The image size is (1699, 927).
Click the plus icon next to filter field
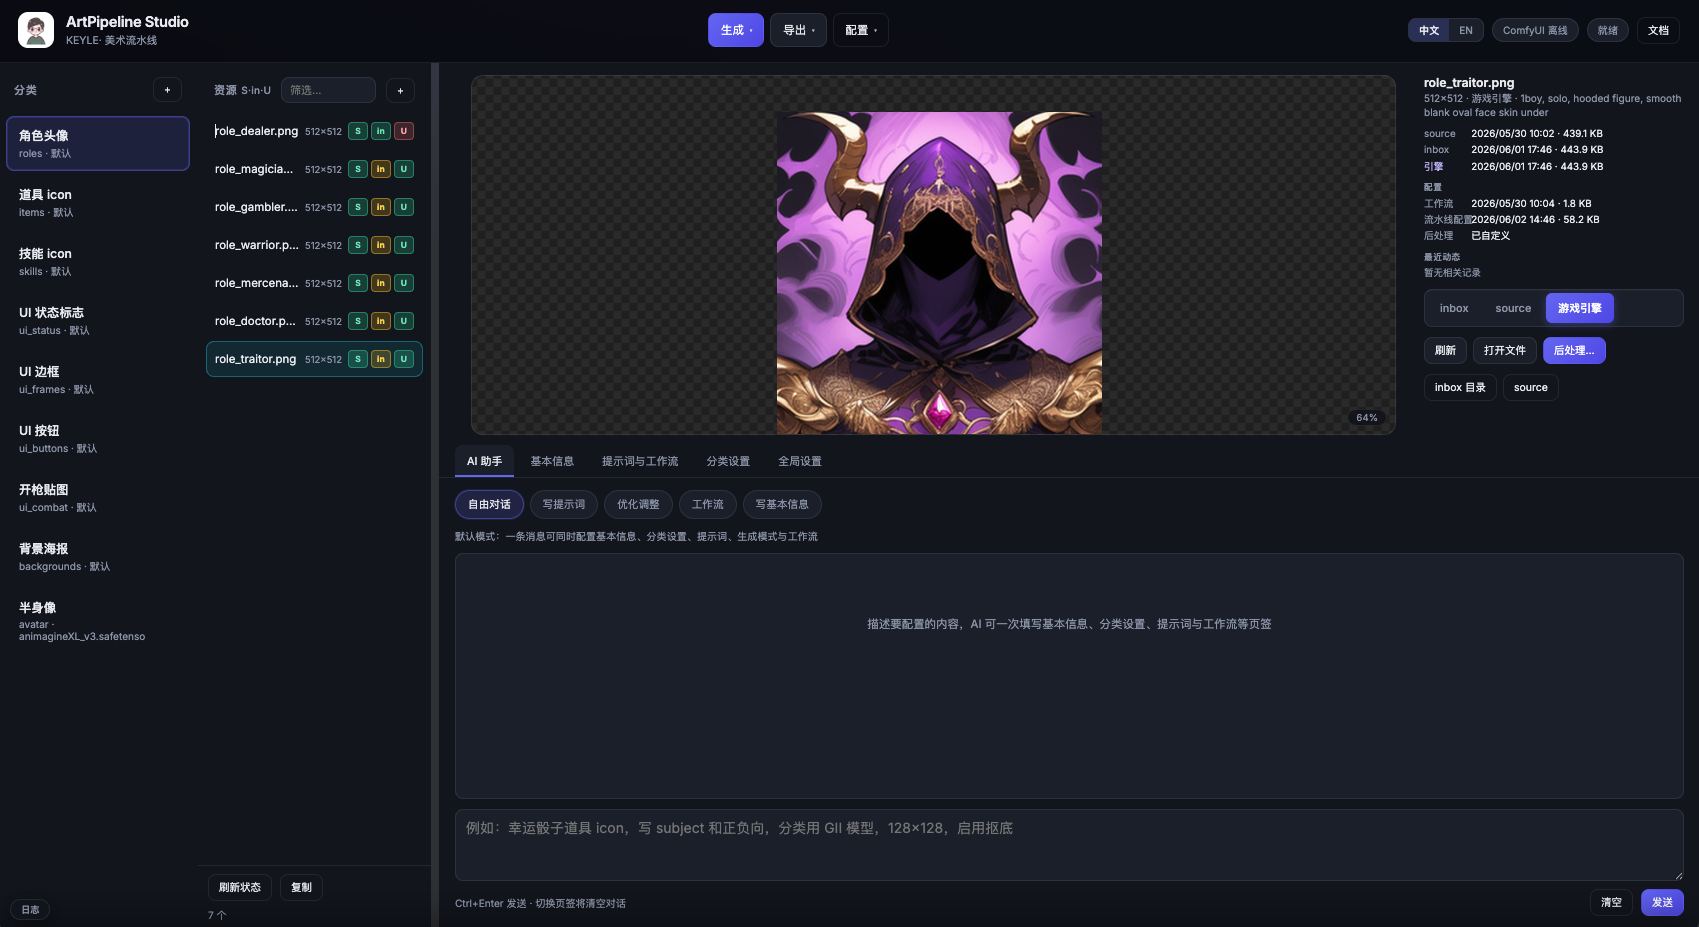click(400, 91)
